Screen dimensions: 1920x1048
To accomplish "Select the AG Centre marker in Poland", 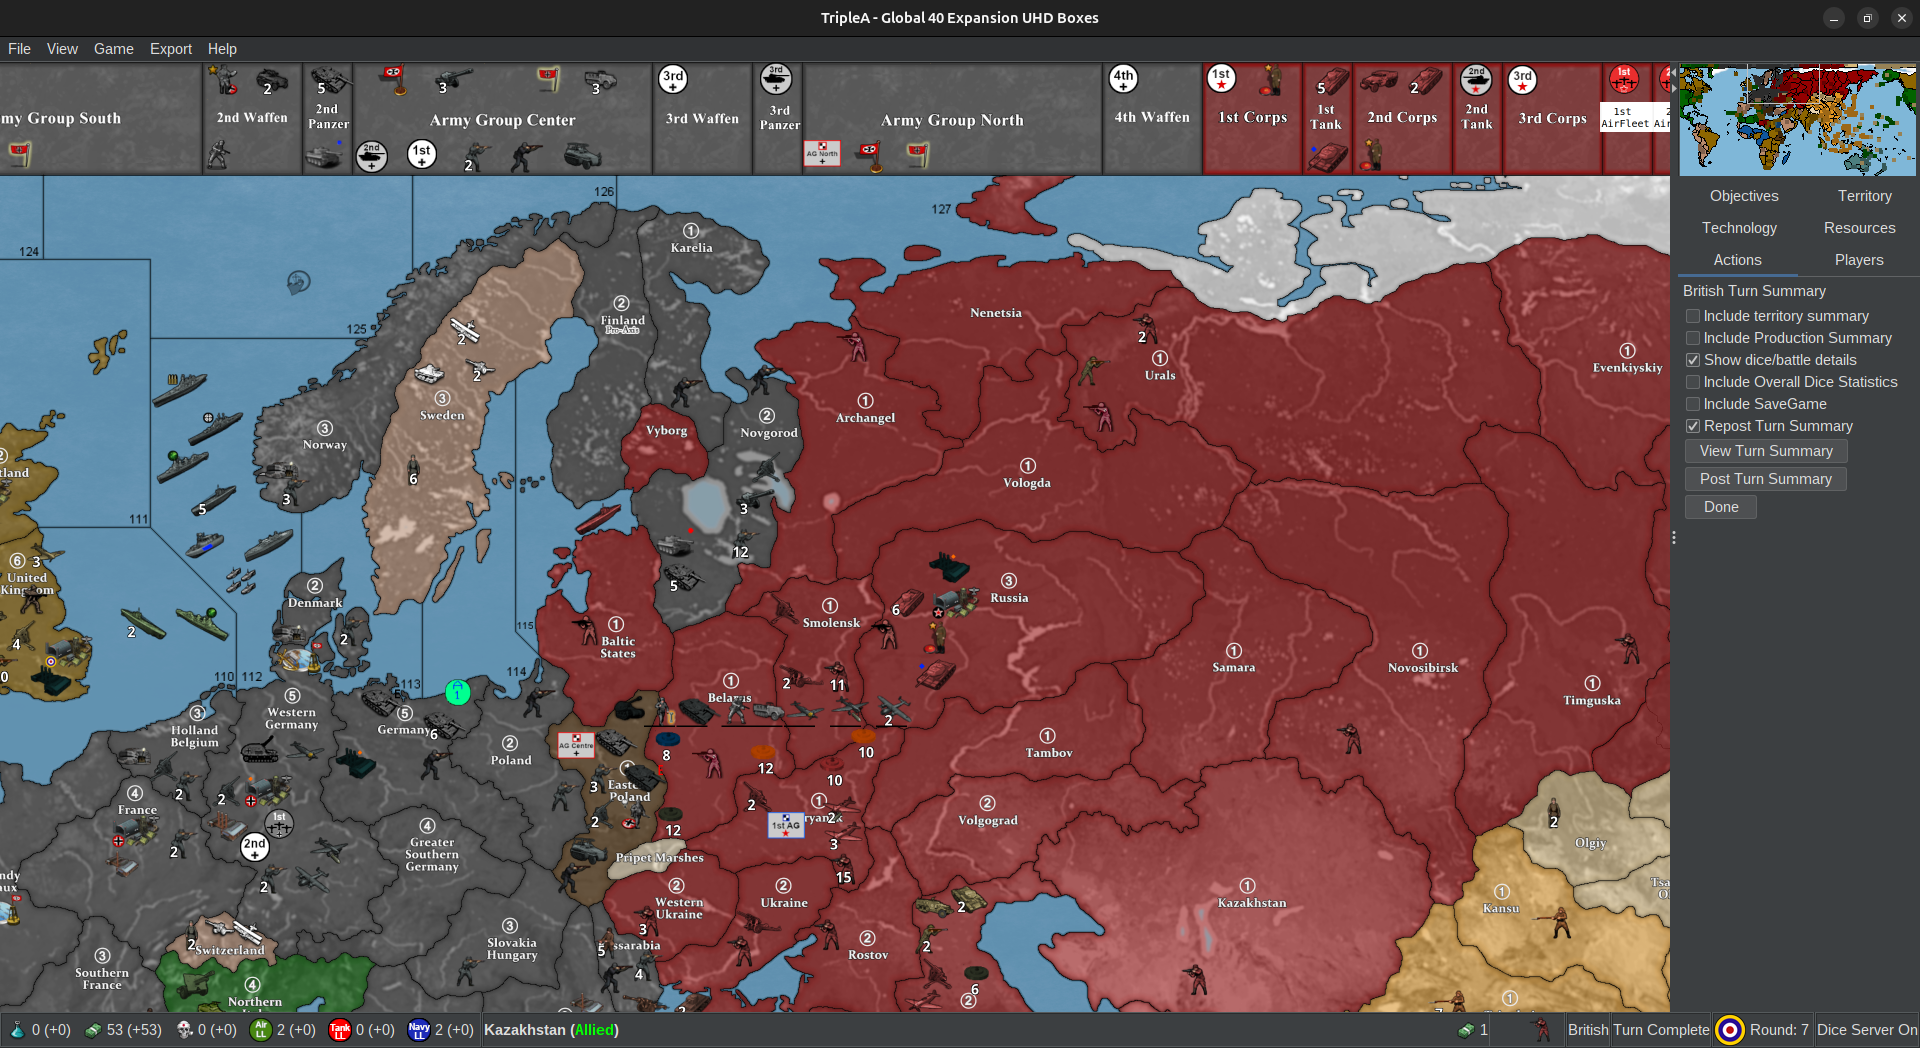I will click(576, 745).
